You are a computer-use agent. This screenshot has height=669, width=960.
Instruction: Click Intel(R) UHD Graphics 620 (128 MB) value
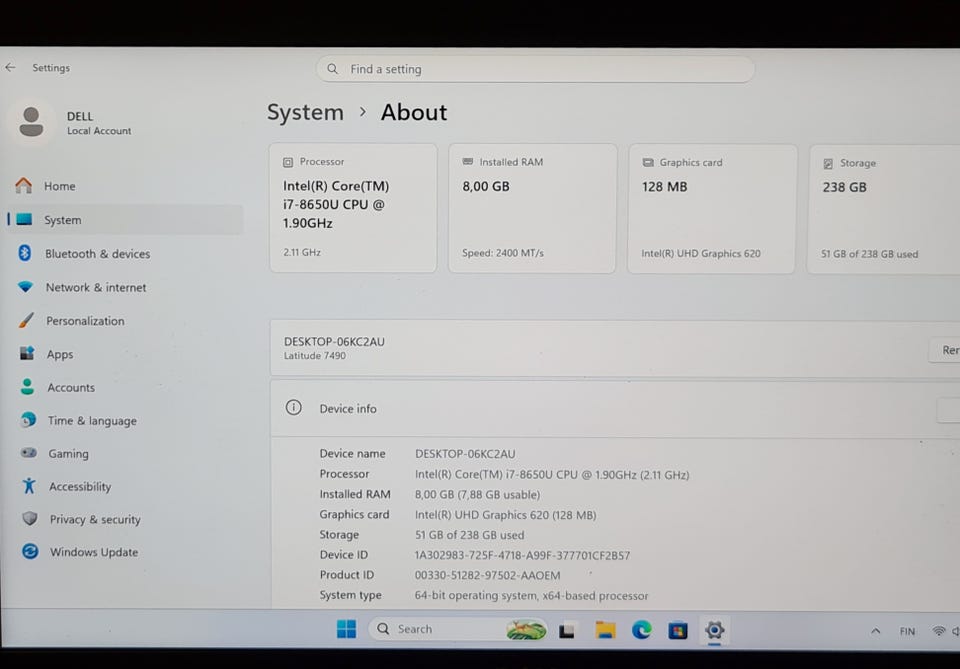tap(505, 515)
